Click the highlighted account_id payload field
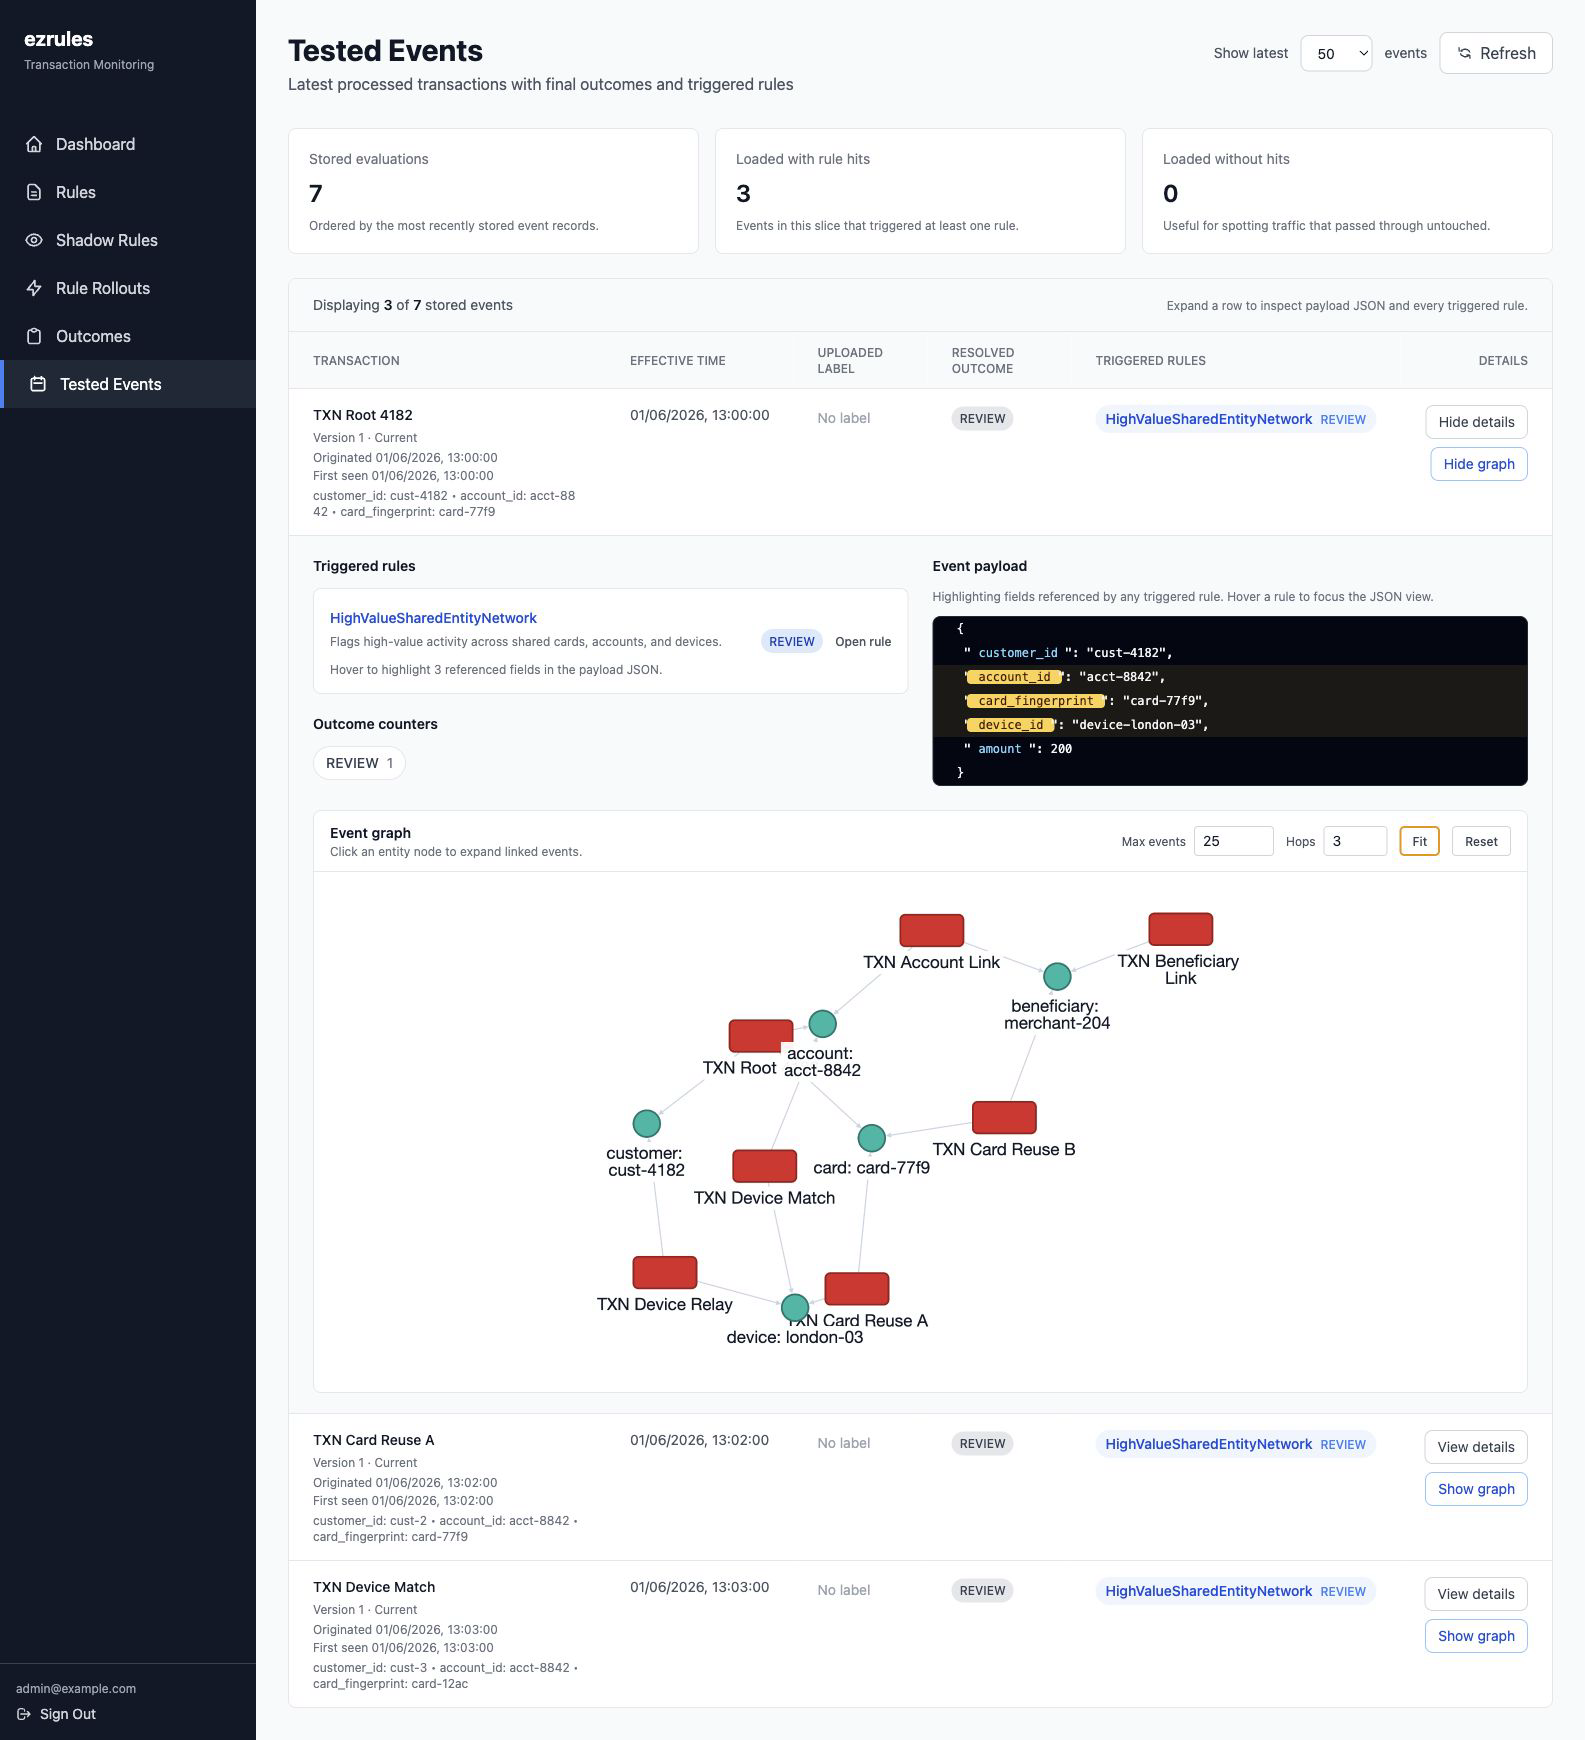The image size is (1585, 1740). point(1014,677)
